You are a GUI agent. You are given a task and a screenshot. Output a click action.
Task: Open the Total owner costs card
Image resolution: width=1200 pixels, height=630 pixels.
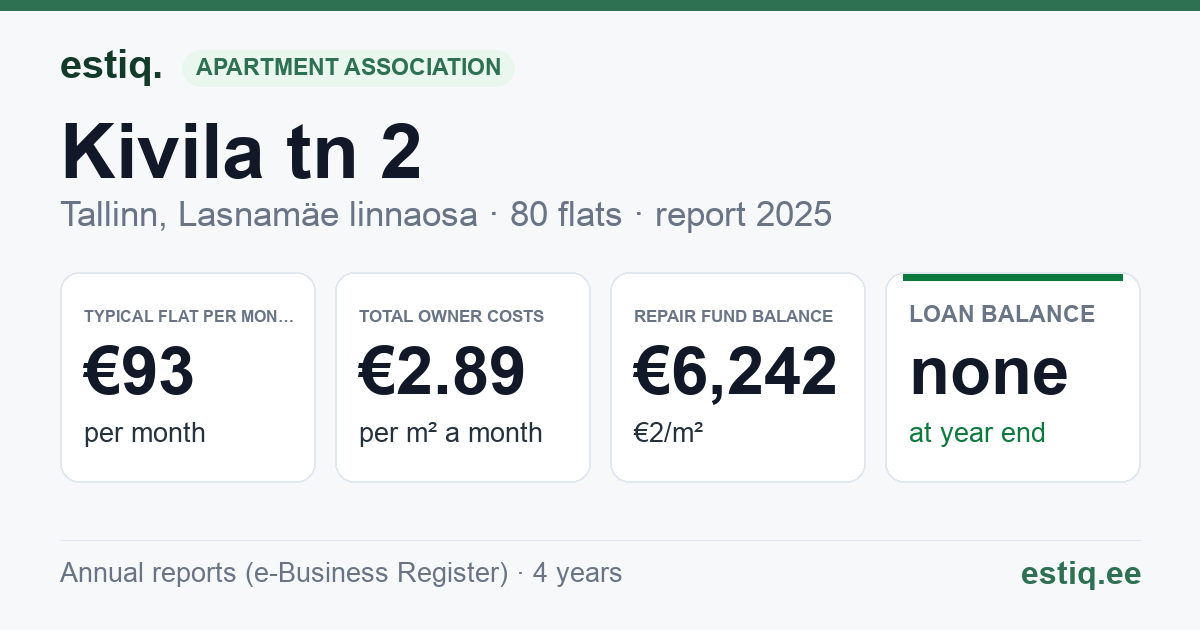pos(463,377)
